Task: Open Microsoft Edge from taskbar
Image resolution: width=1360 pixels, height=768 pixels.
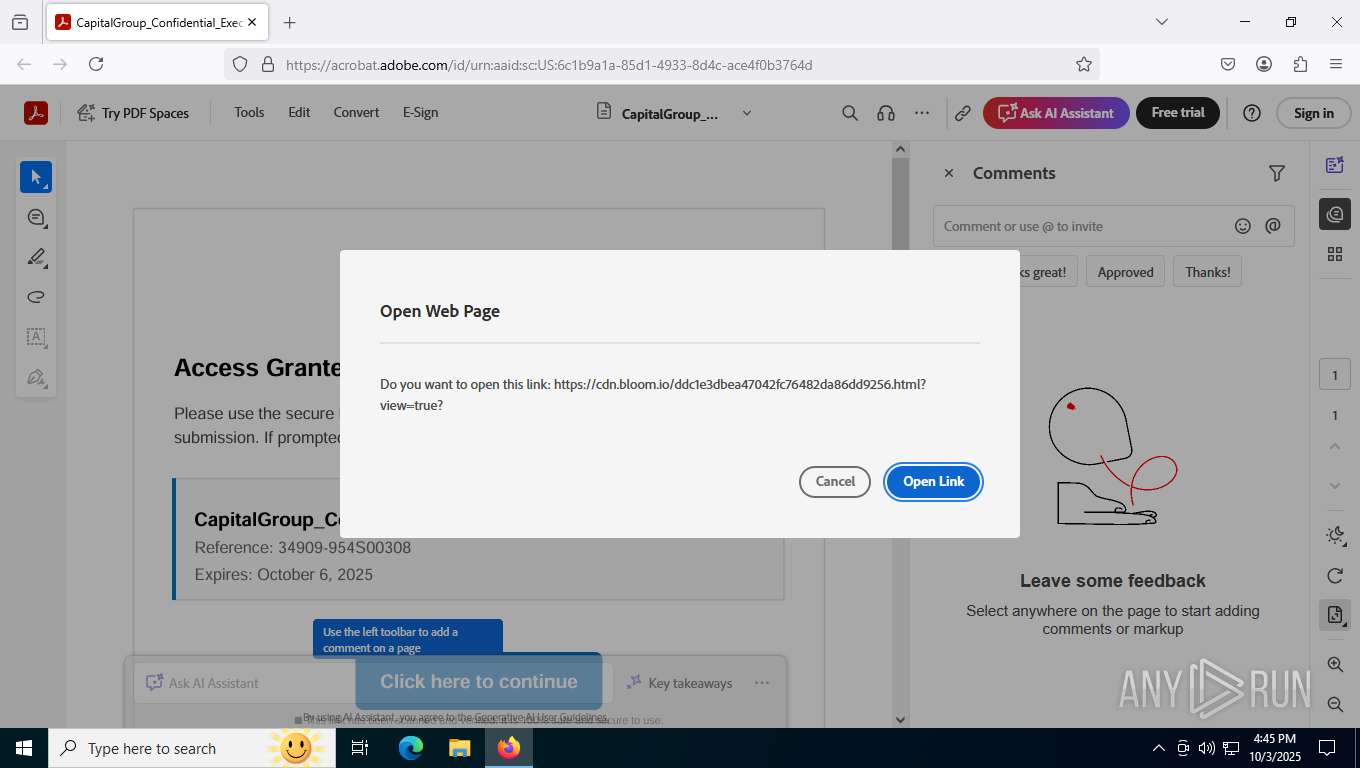Action: coord(410,748)
